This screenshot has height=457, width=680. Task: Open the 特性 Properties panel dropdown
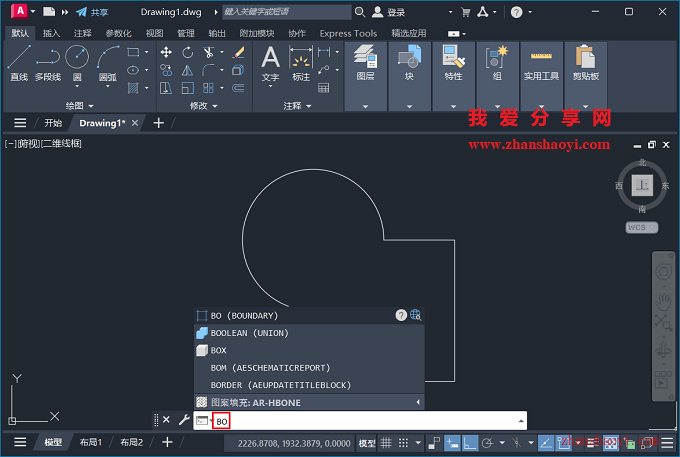pyautogui.click(x=453, y=106)
